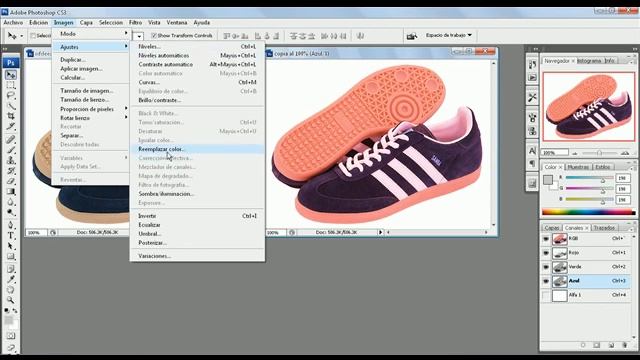Viewport: 640px width, 360px height.
Task: Select the Type tool
Action: [x=11, y=236]
